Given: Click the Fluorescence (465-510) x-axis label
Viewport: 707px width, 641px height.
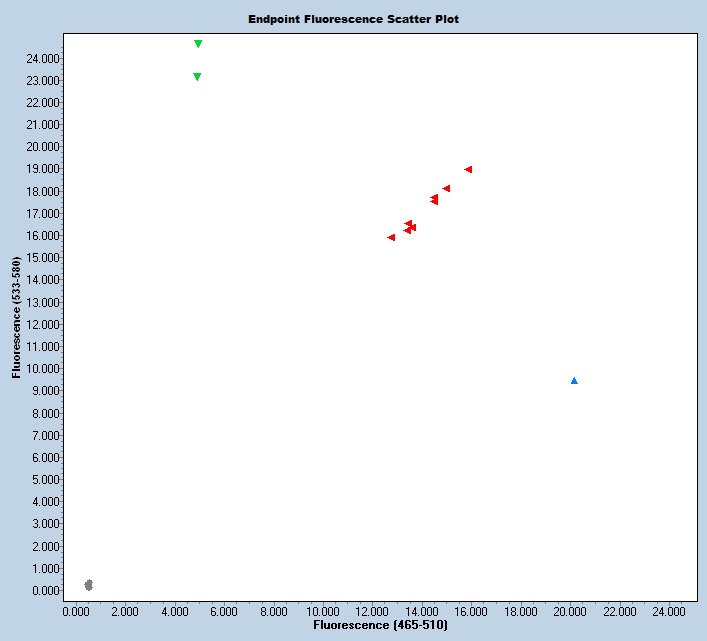Looking at the screenshot, I should tap(380, 625).
